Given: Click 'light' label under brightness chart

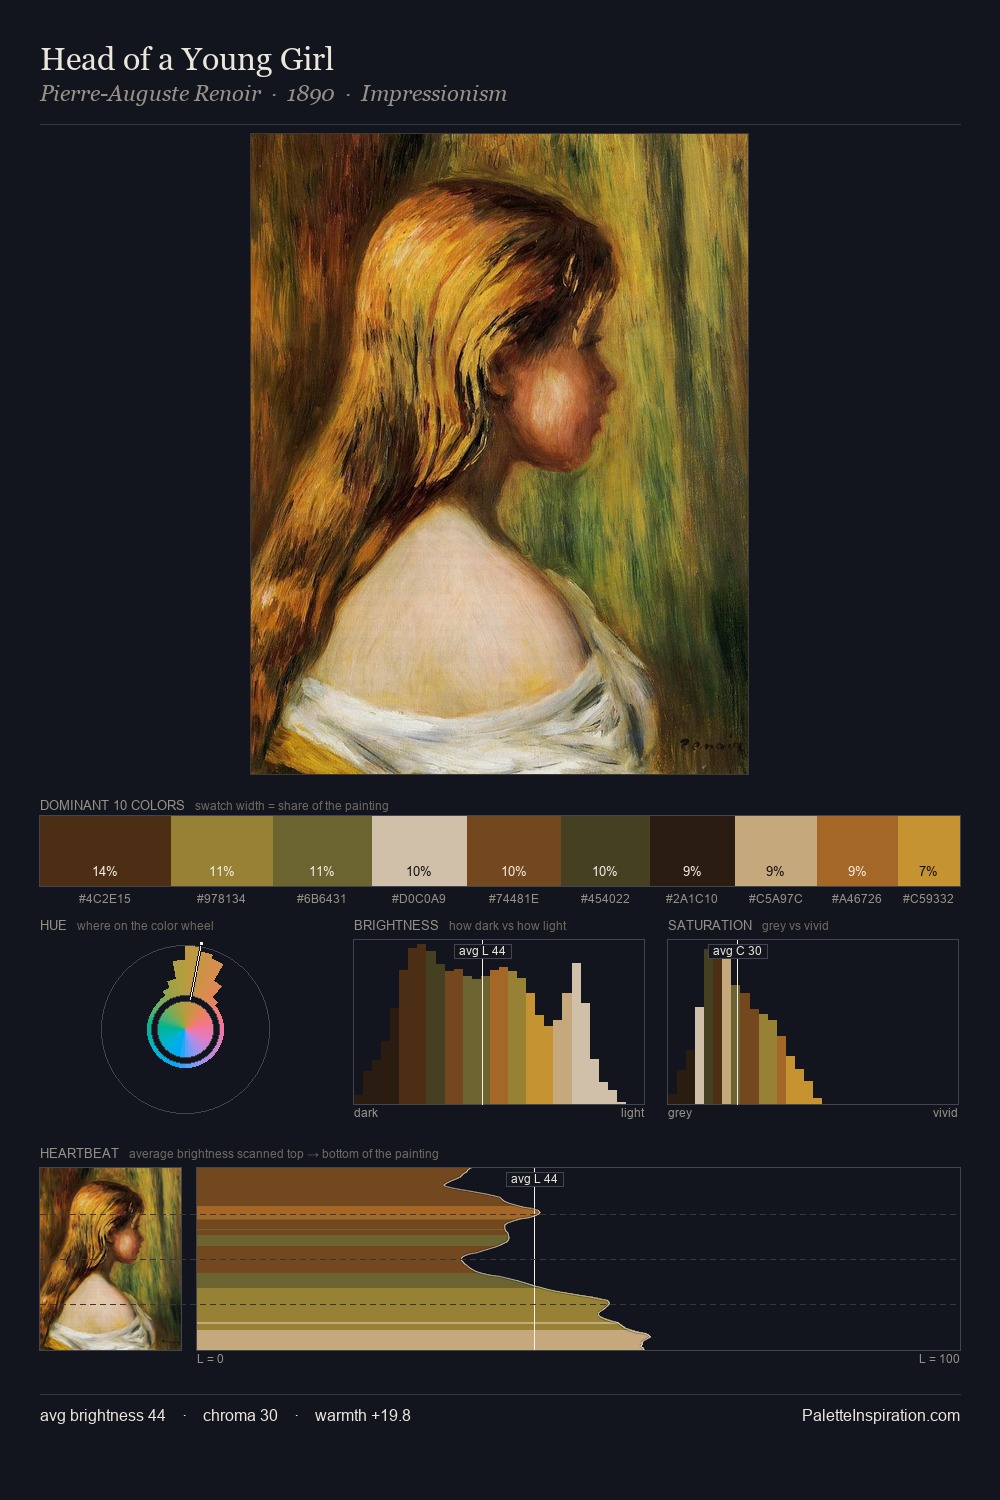Looking at the screenshot, I should (632, 1113).
